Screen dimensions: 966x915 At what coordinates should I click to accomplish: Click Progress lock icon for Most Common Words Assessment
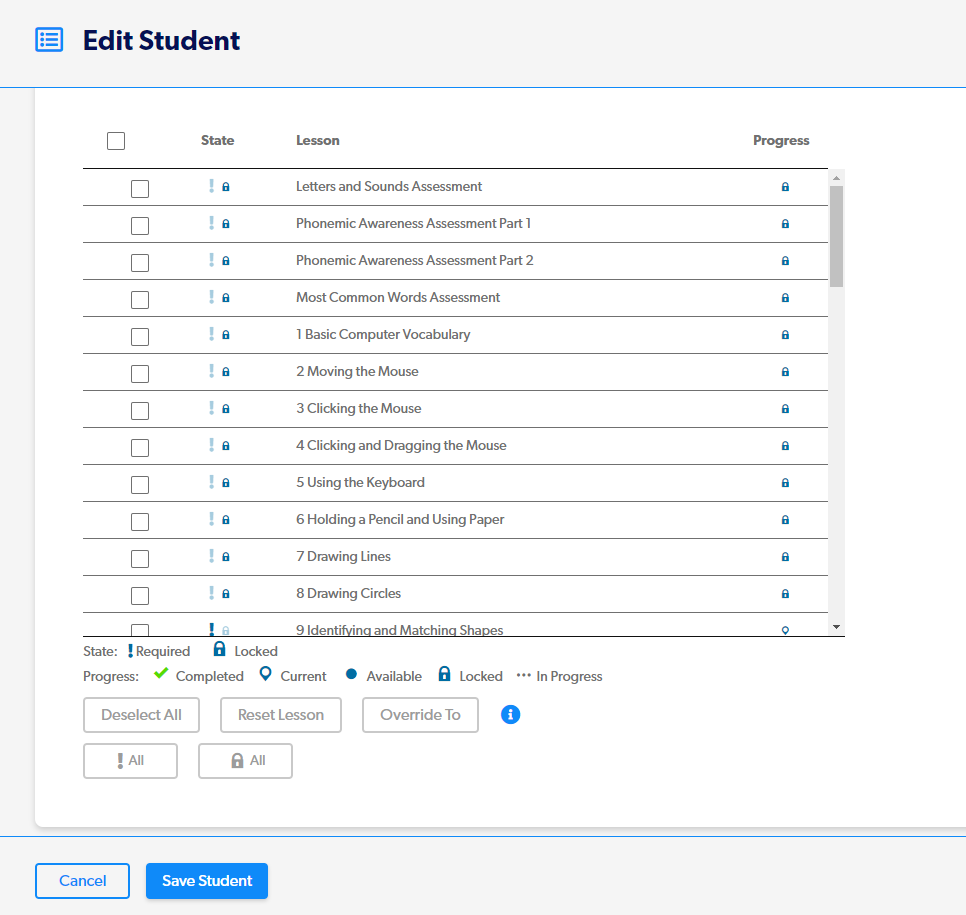(x=785, y=298)
